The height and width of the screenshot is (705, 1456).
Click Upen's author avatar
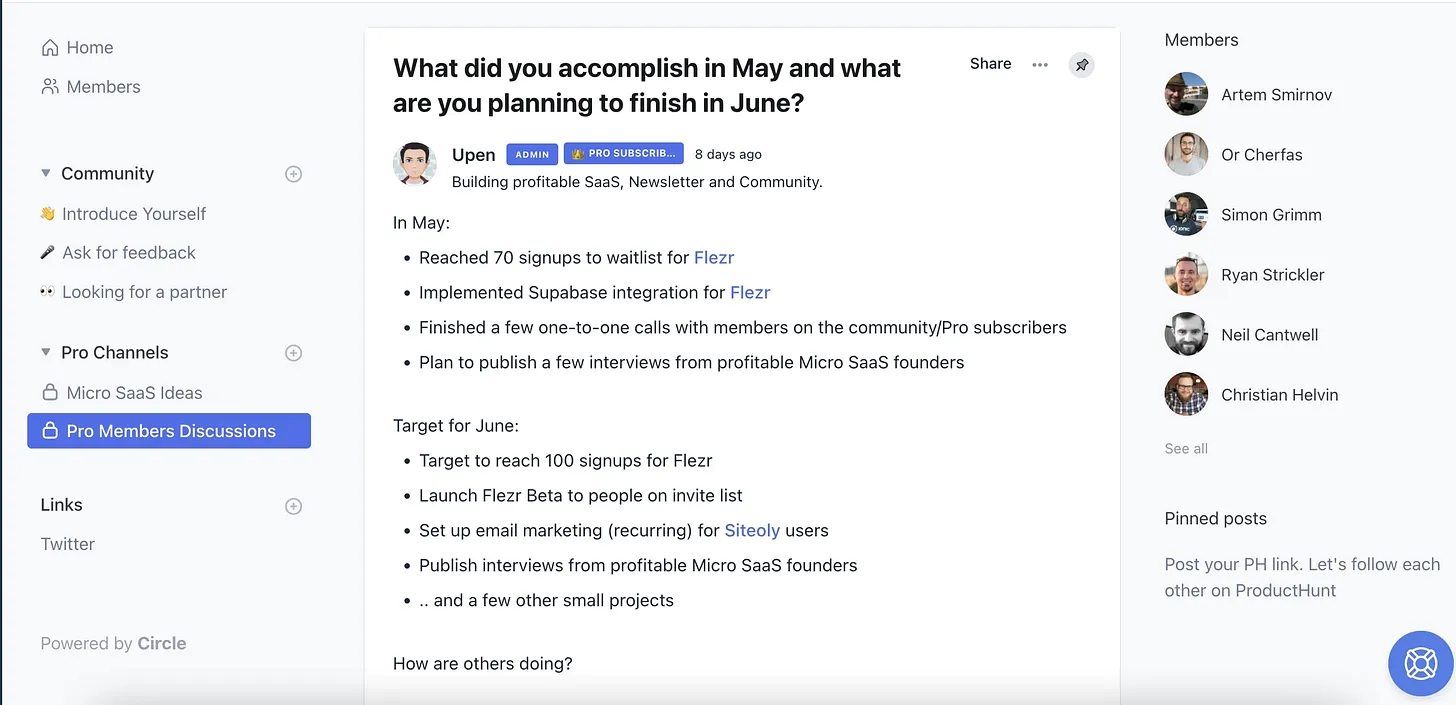(x=415, y=164)
